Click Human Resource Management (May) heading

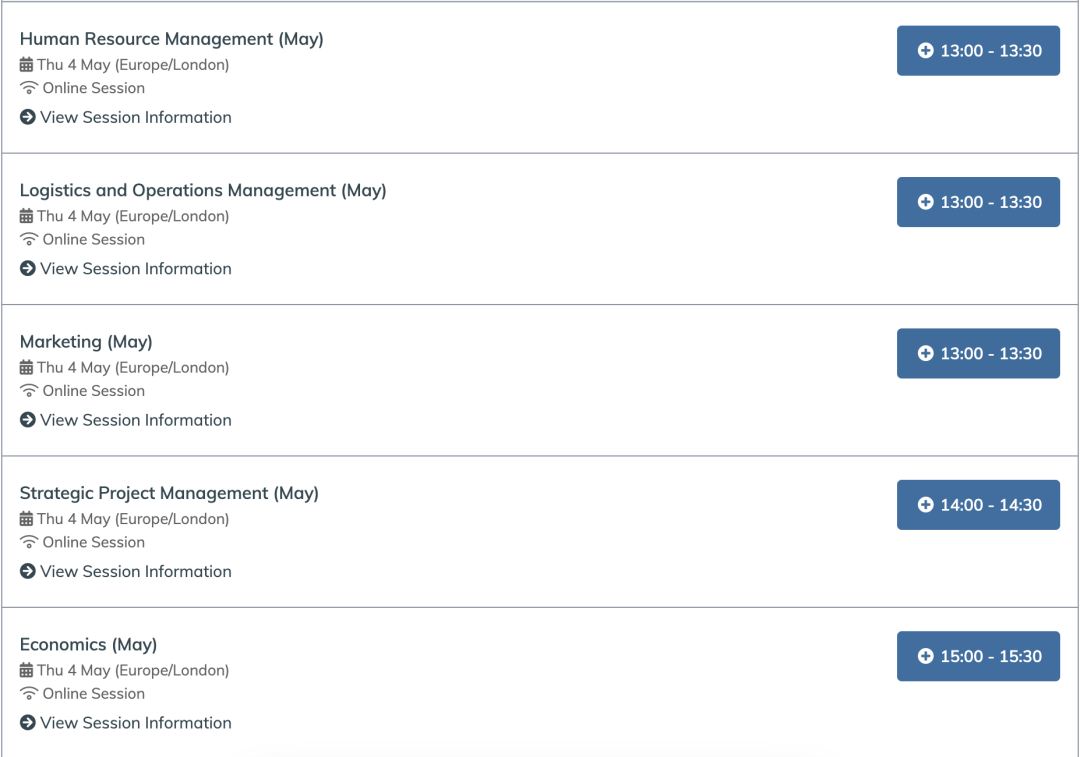point(172,39)
